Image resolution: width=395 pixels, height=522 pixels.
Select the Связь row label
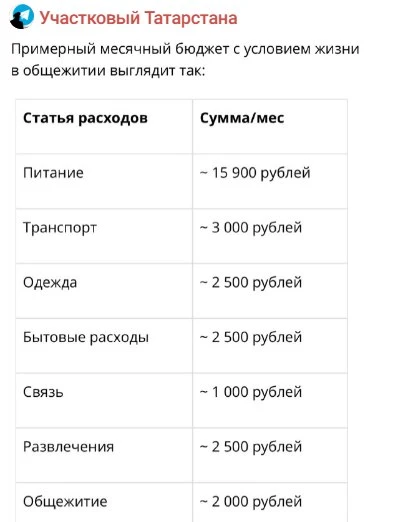(43, 392)
